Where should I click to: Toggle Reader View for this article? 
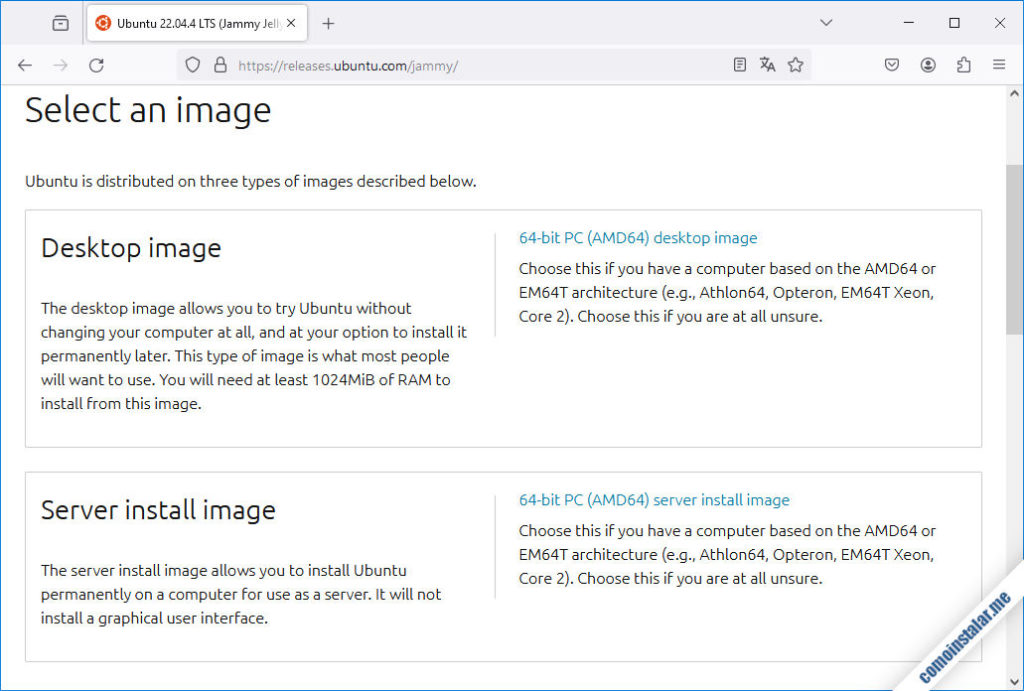click(x=739, y=64)
